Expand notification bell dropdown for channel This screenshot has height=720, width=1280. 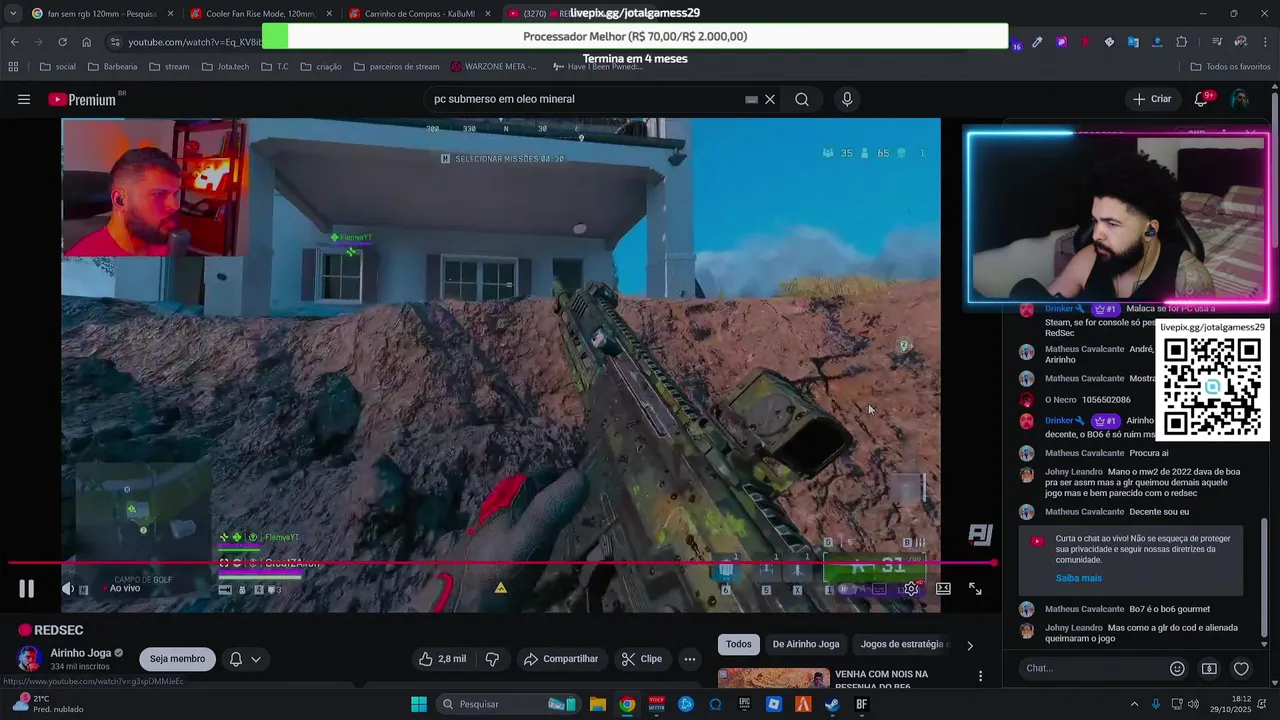246,659
